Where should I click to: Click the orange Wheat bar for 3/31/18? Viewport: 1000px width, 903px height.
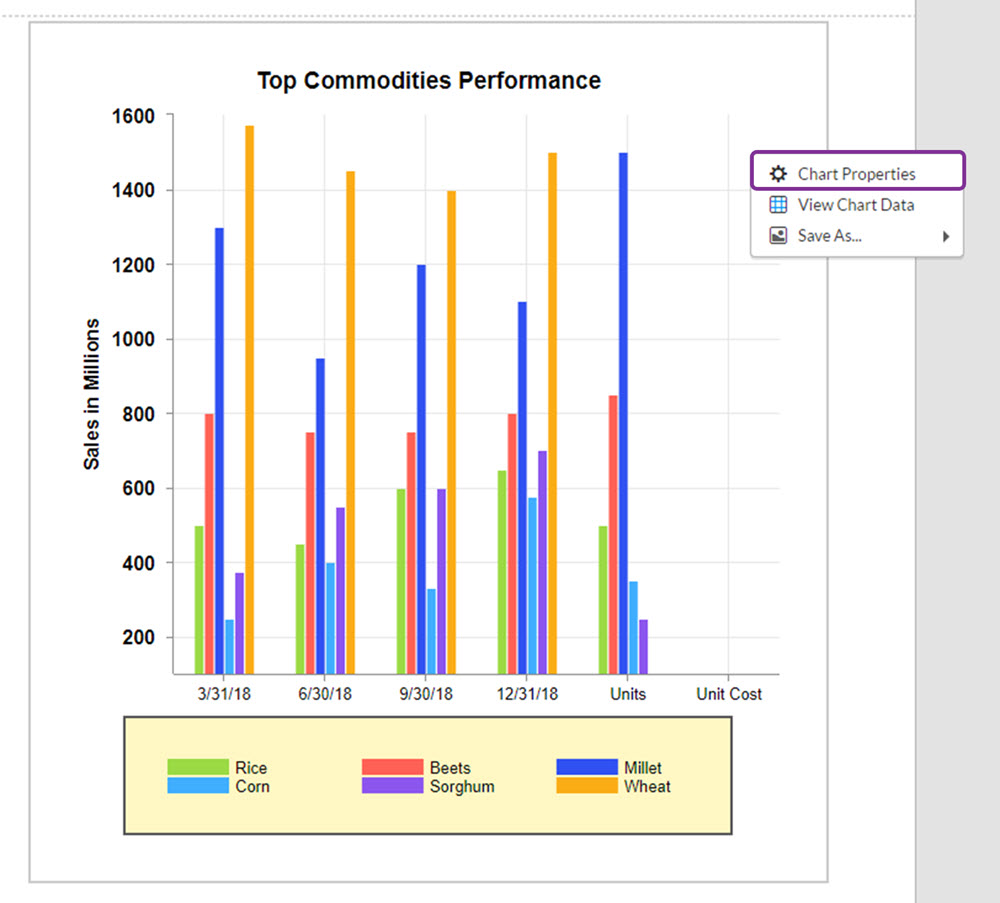click(x=249, y=400)
